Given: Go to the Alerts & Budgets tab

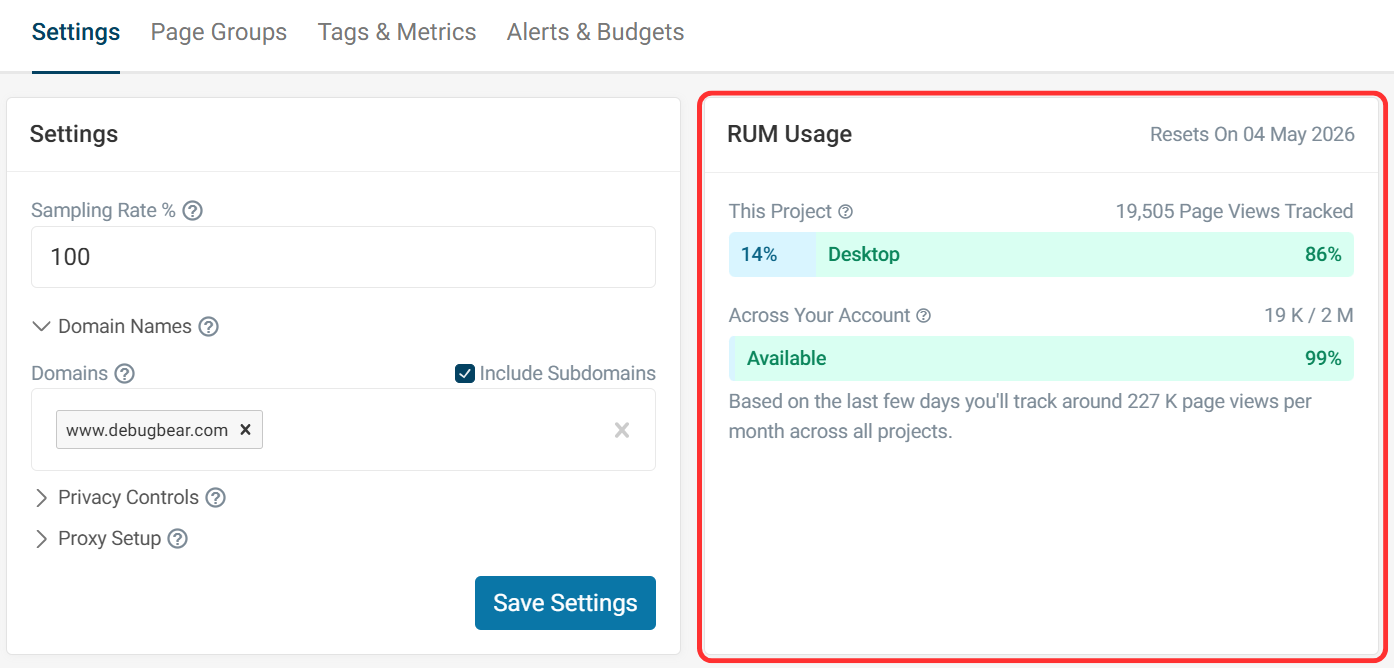Looking at the screenshot, I should (595, 32).
